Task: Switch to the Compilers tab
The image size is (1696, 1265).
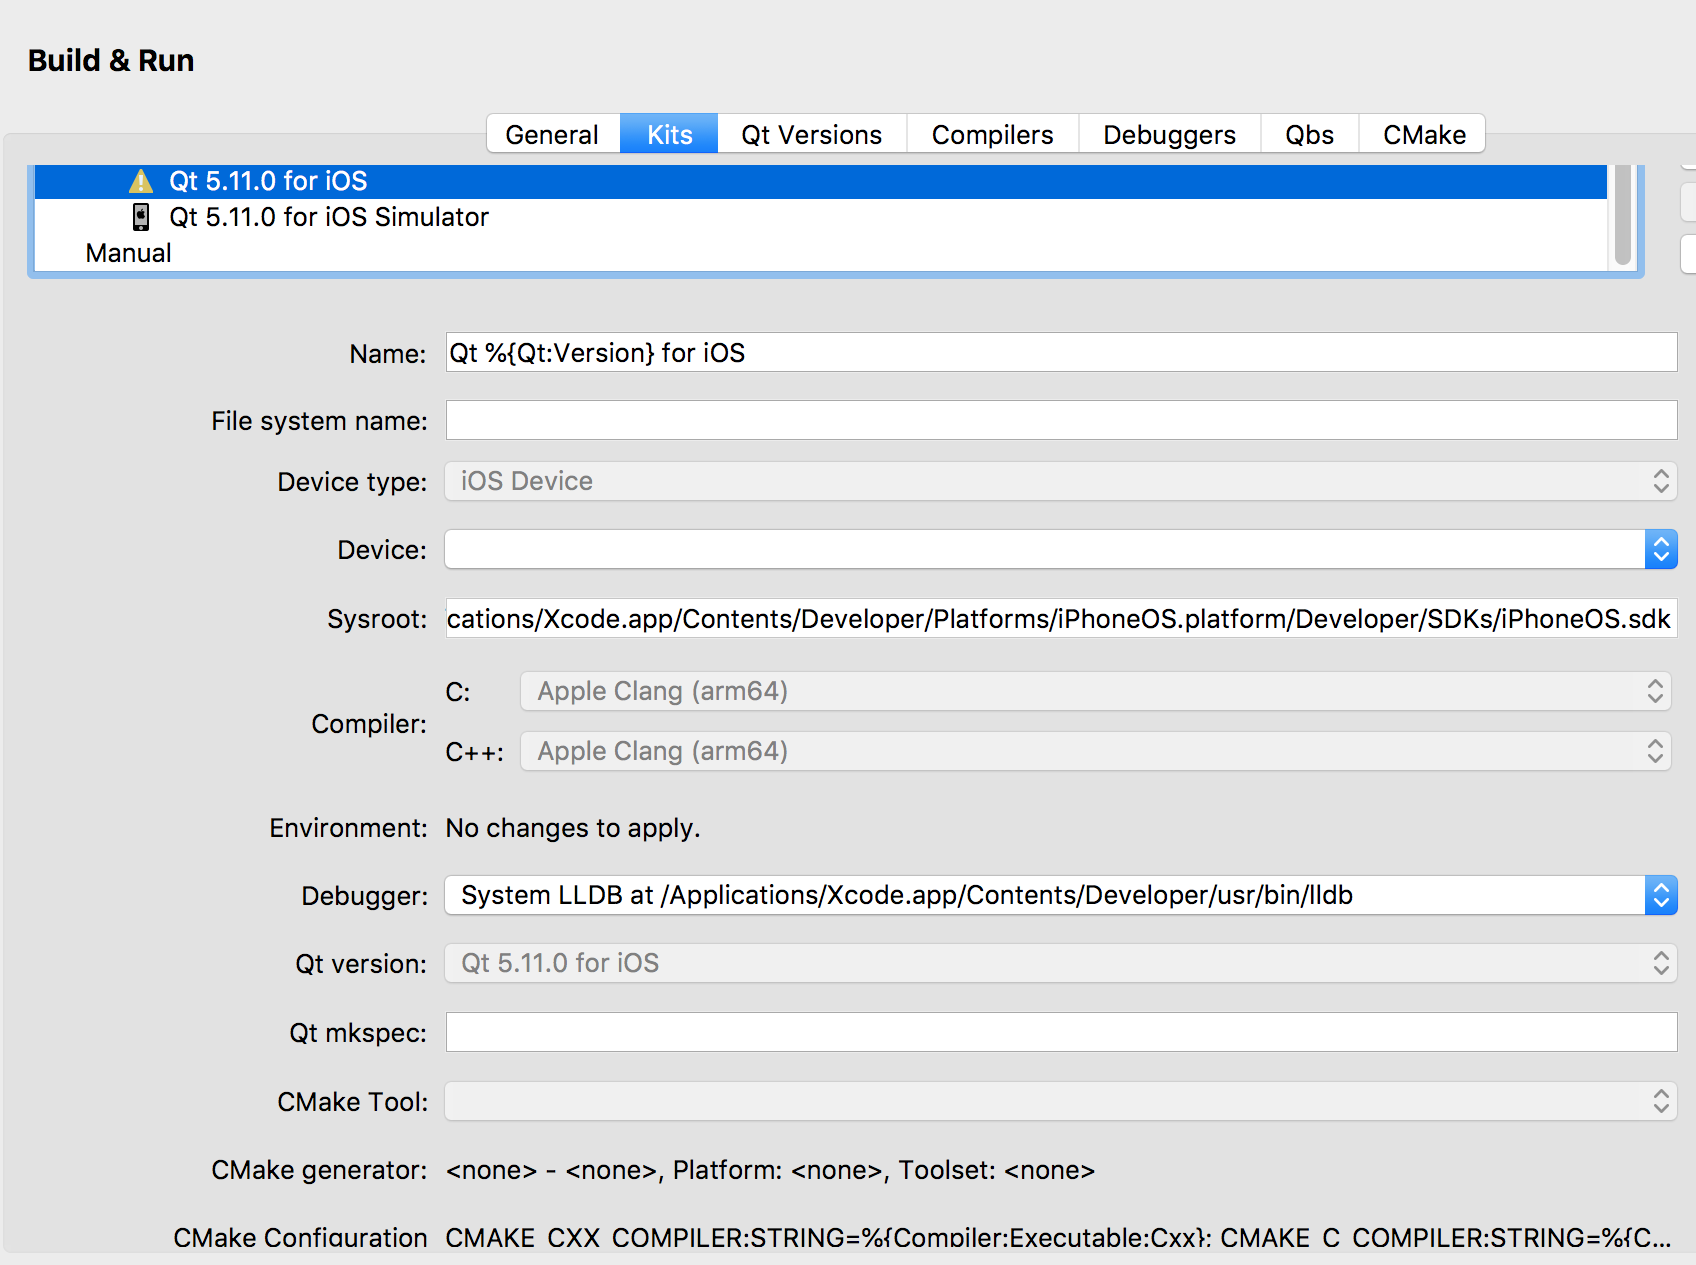Action: point(992,134)
